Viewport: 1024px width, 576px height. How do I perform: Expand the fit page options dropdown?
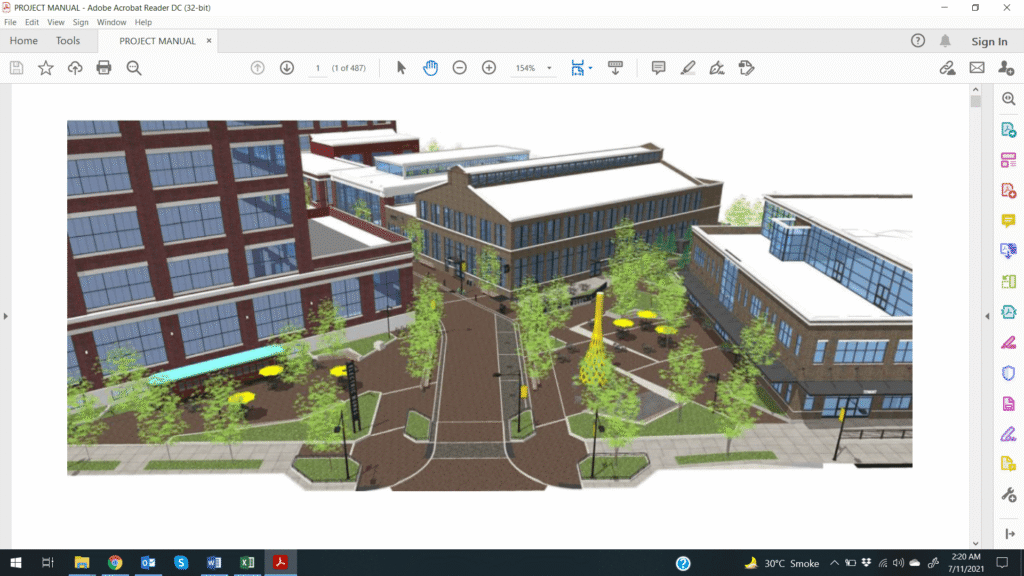coord(590,68)
